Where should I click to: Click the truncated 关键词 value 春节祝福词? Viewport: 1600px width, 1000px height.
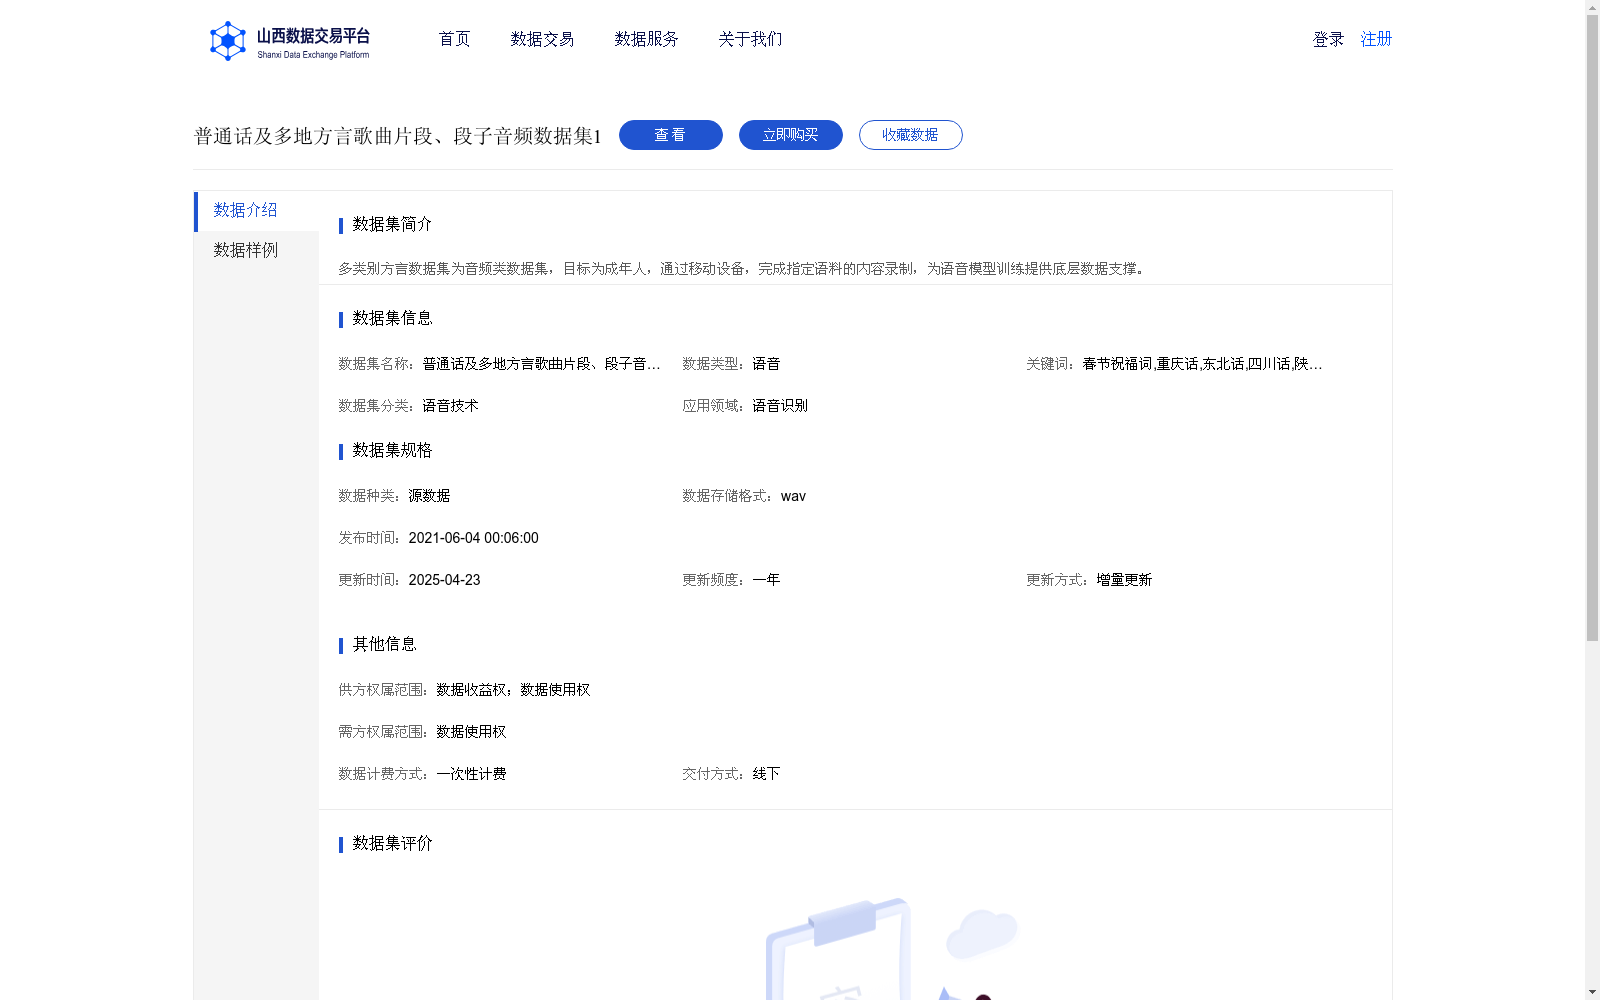(1202, 364)
